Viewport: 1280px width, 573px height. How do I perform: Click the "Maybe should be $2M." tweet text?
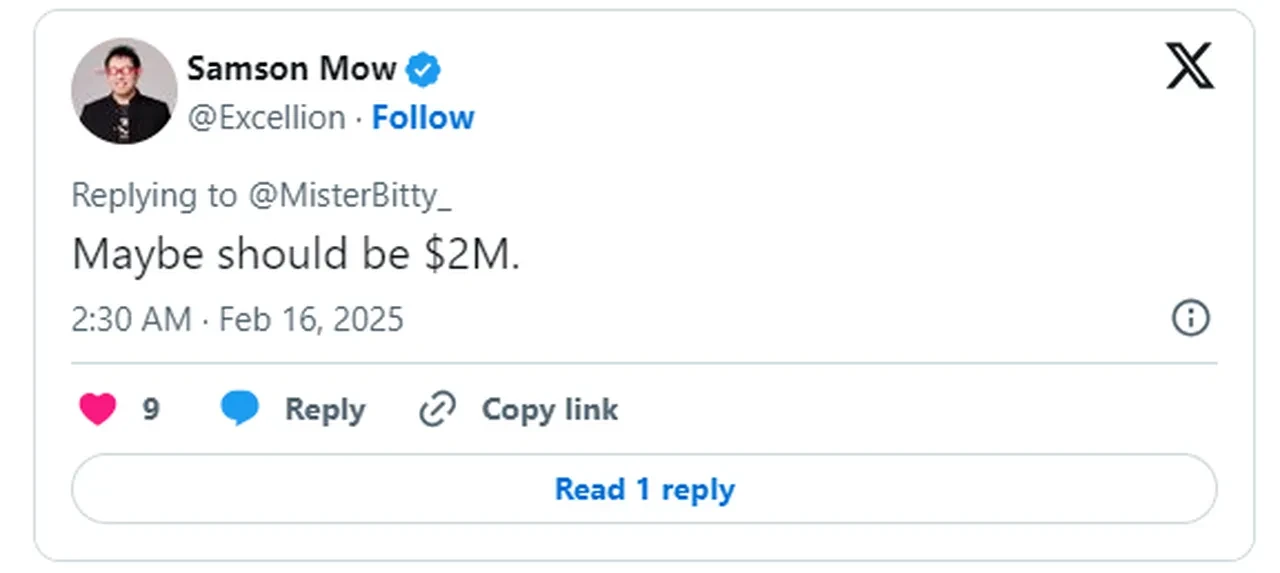pyautogui.click(x=296, y=255)
